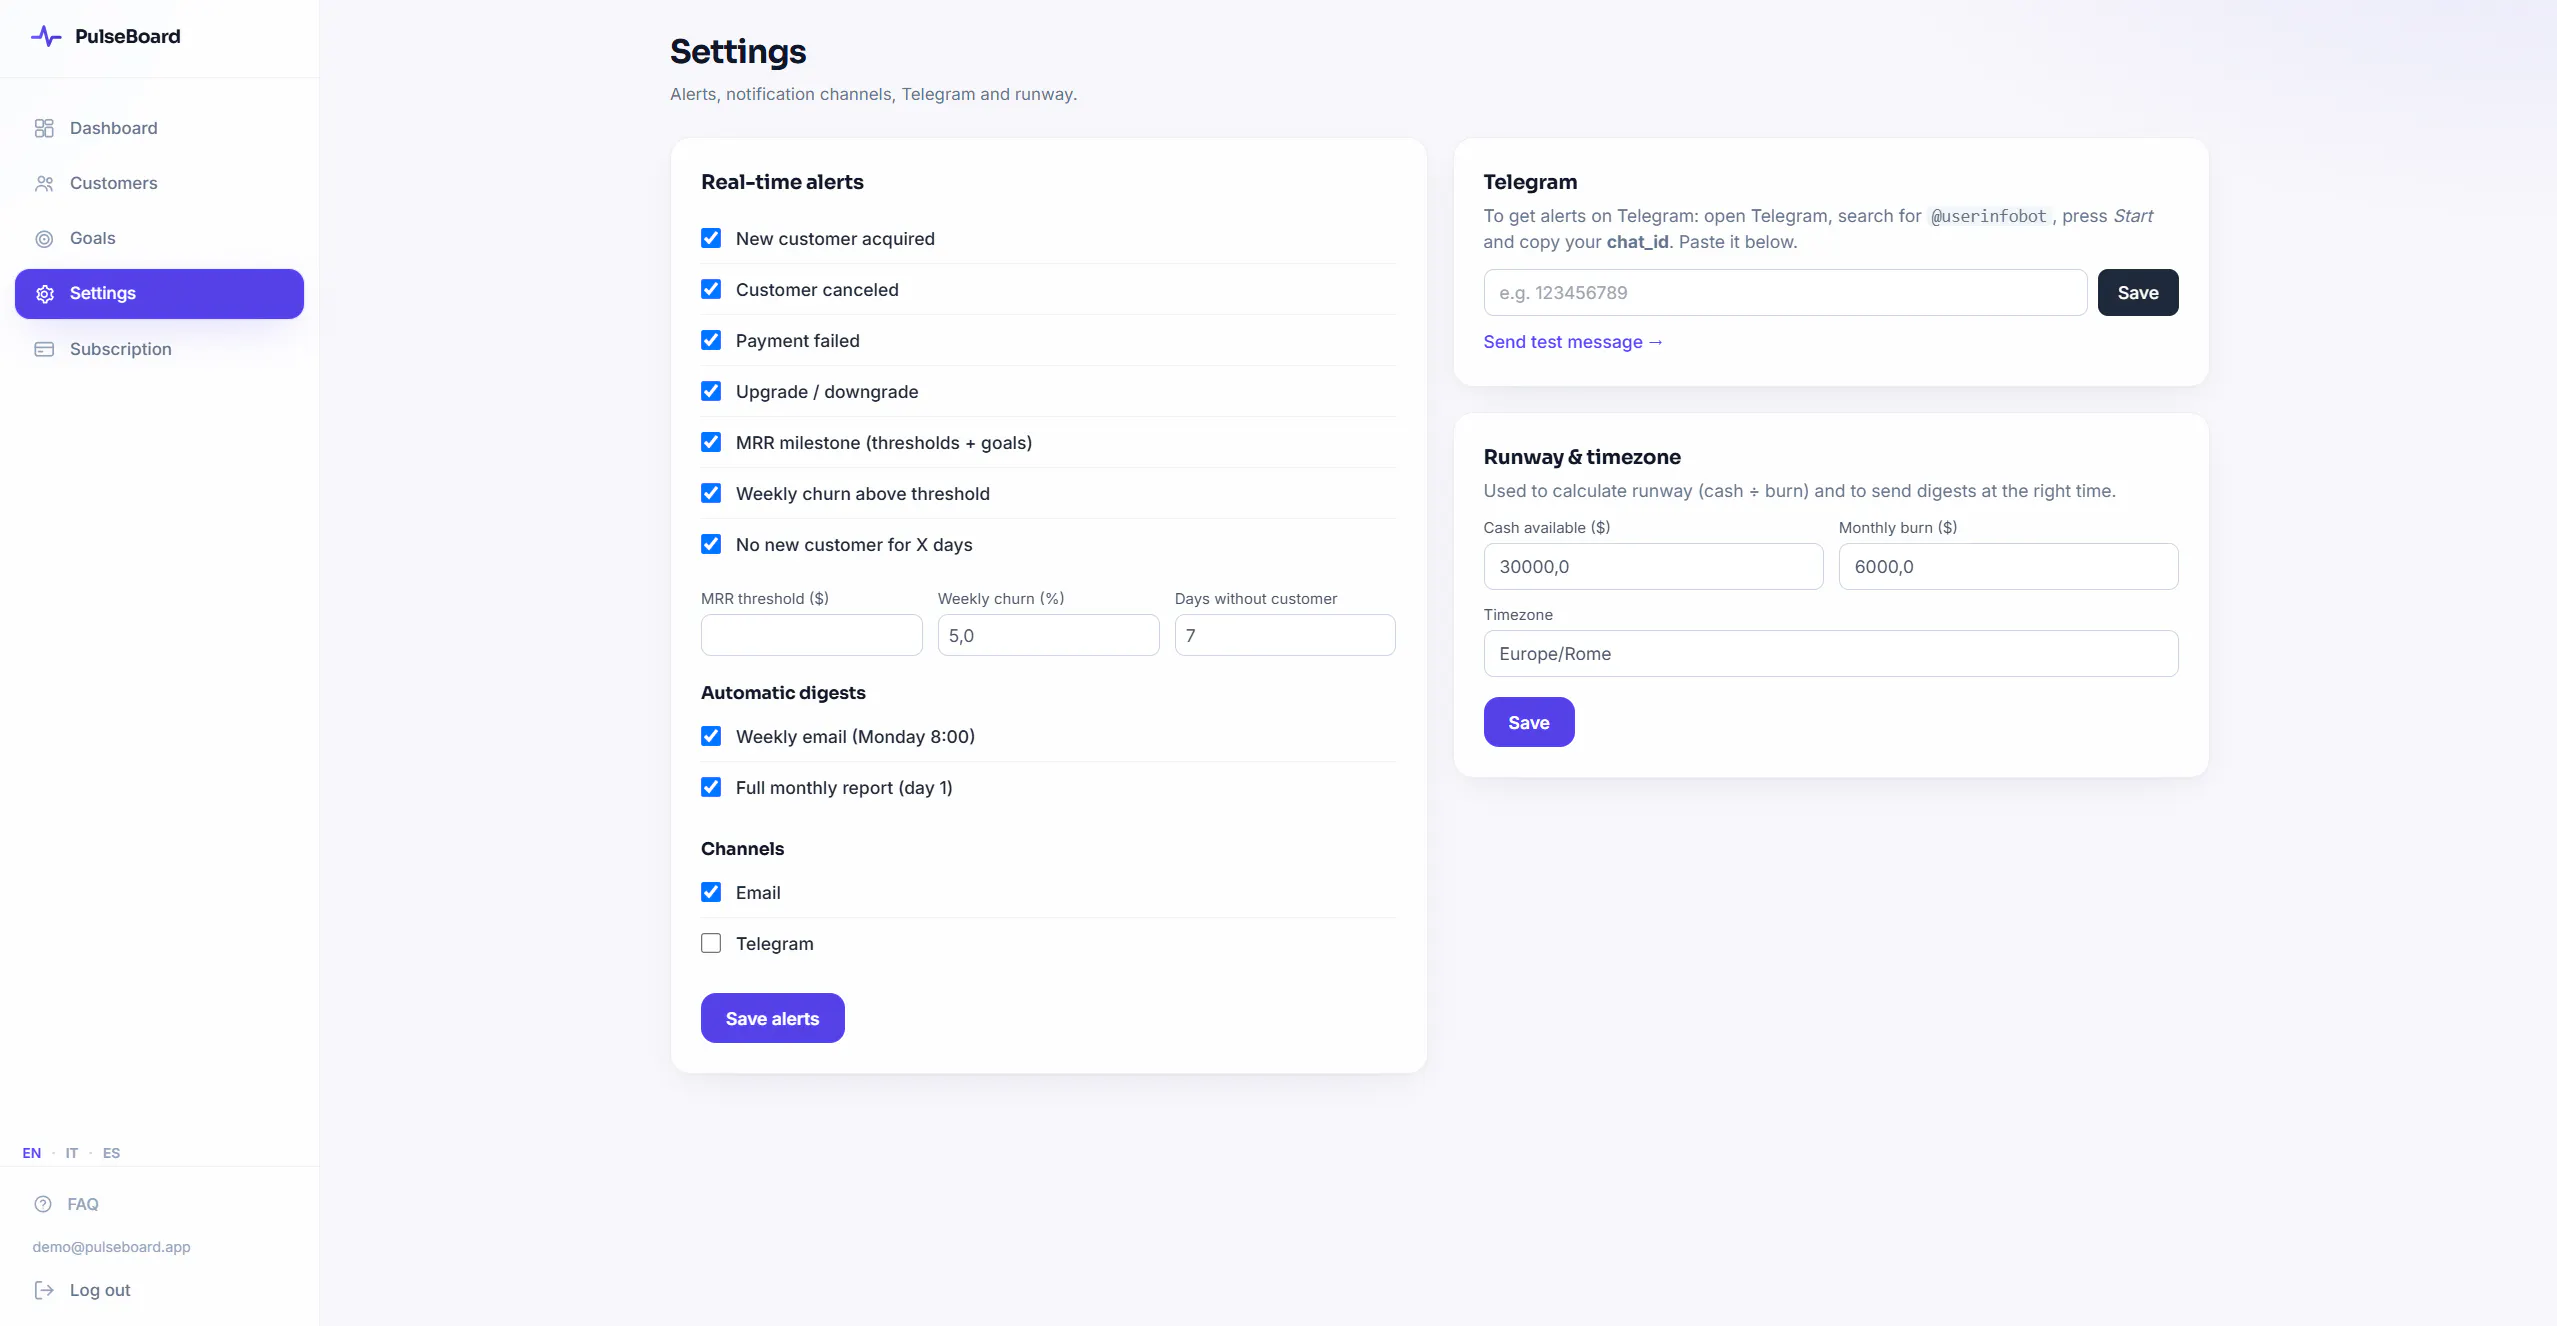
Task: Click the Save alerts button
Action: point(772,1018)
